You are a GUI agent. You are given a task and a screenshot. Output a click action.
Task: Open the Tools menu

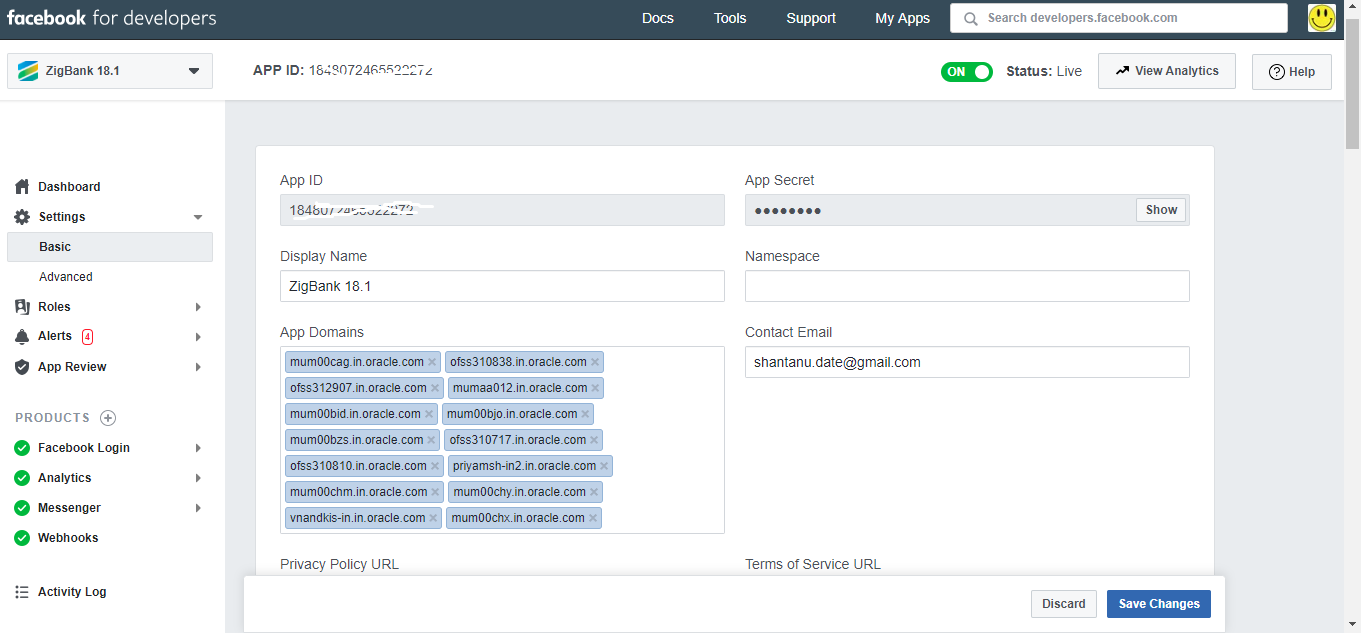pyautogui.click(x=730, y=18)
